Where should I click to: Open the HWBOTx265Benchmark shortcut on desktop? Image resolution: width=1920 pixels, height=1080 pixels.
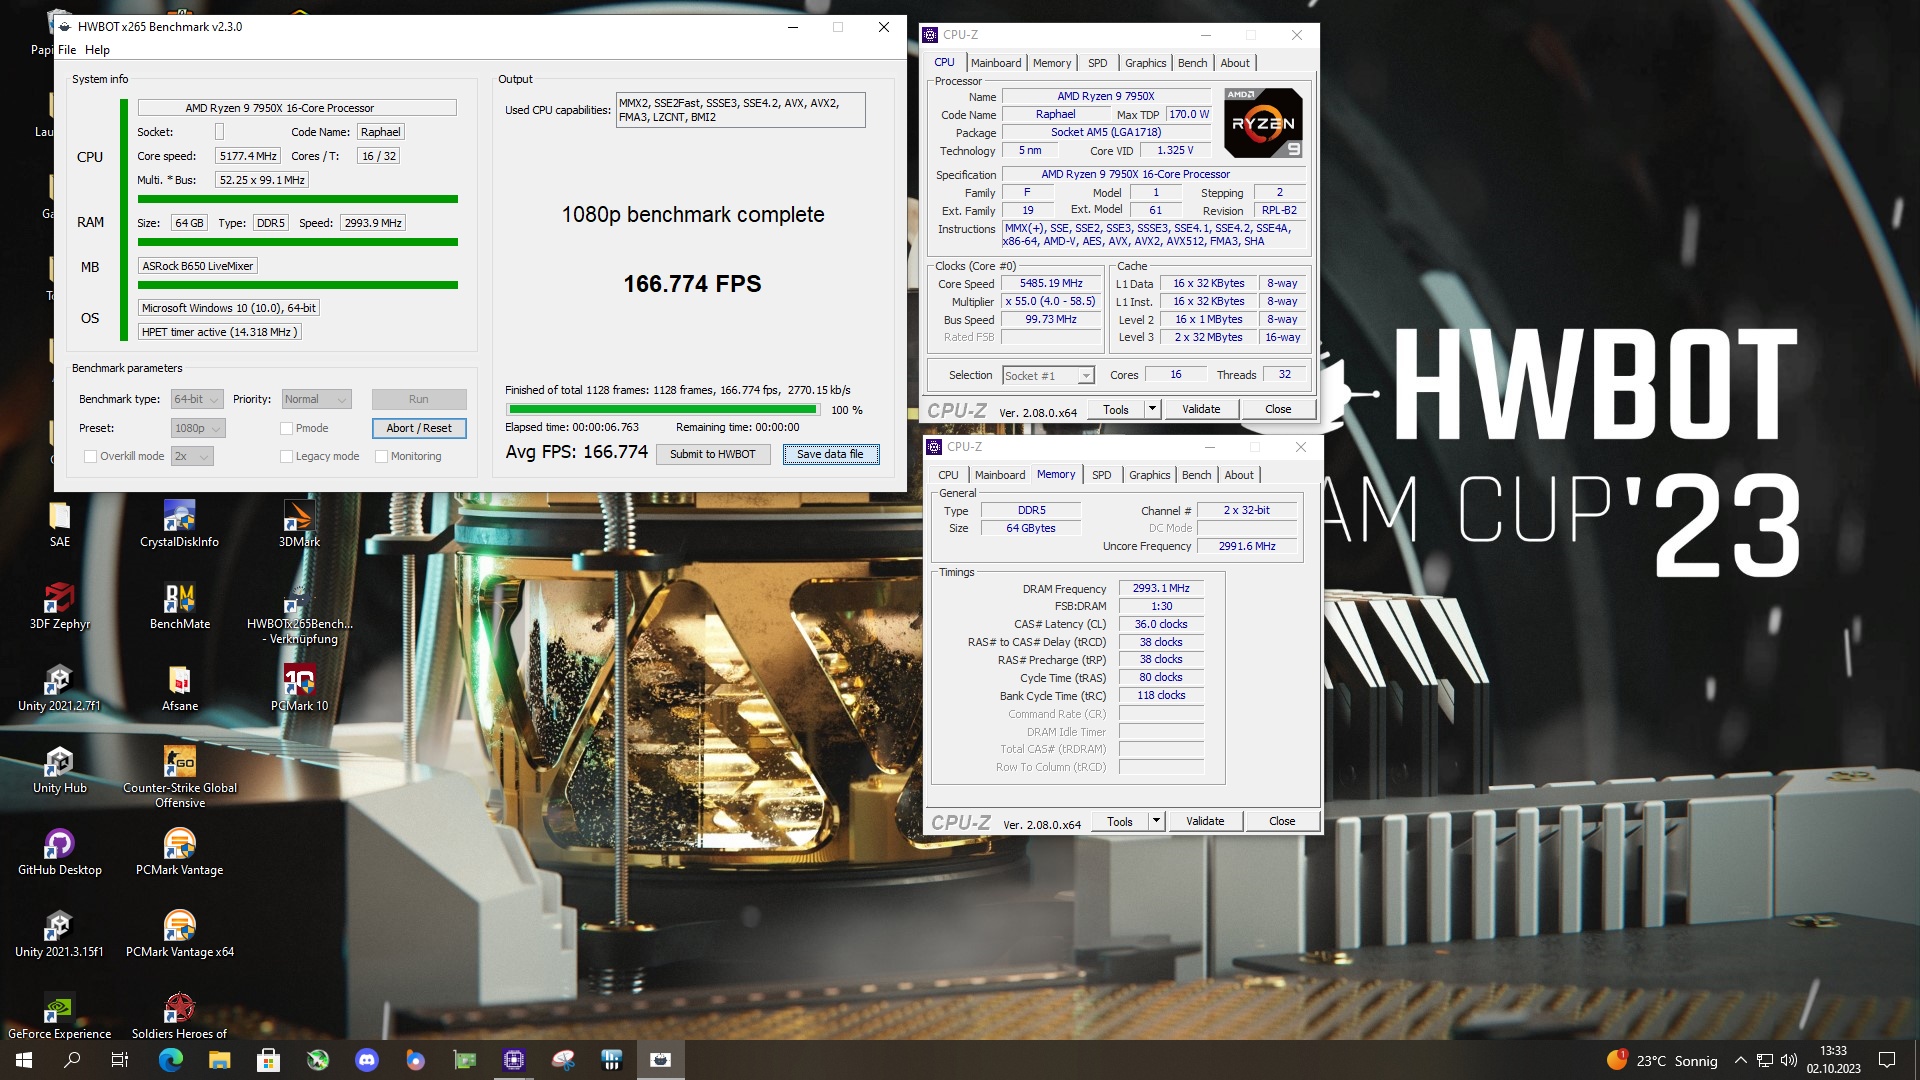tap(299, 613)
